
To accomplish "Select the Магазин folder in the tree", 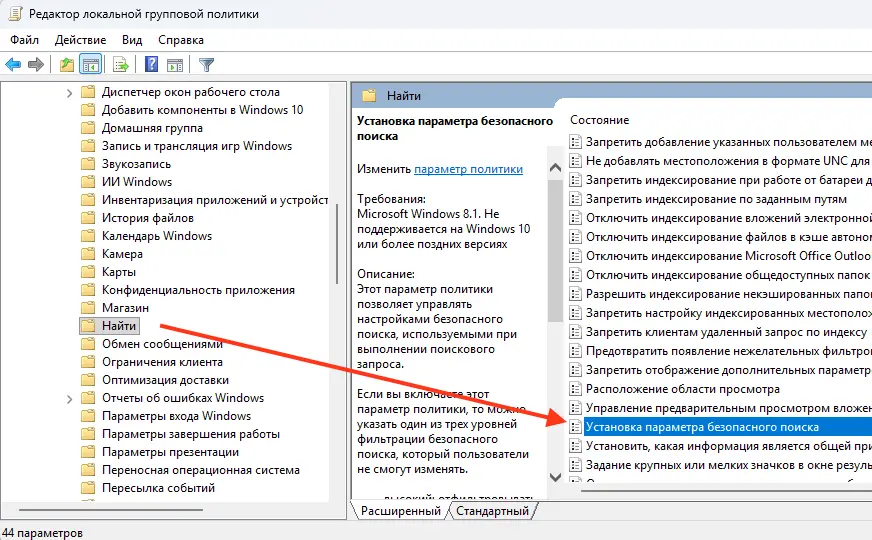I will coord(125,308).
